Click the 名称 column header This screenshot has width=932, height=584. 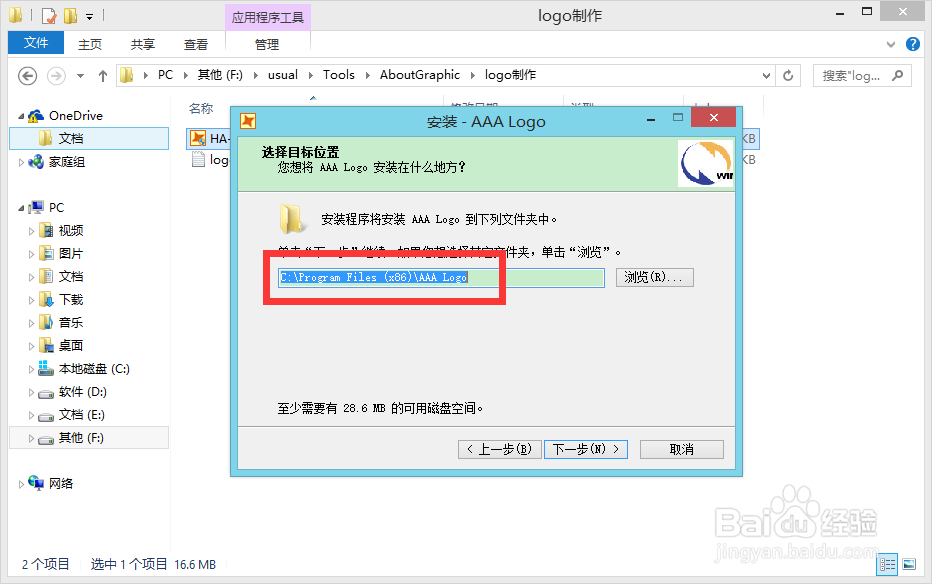tap(201, 109)
